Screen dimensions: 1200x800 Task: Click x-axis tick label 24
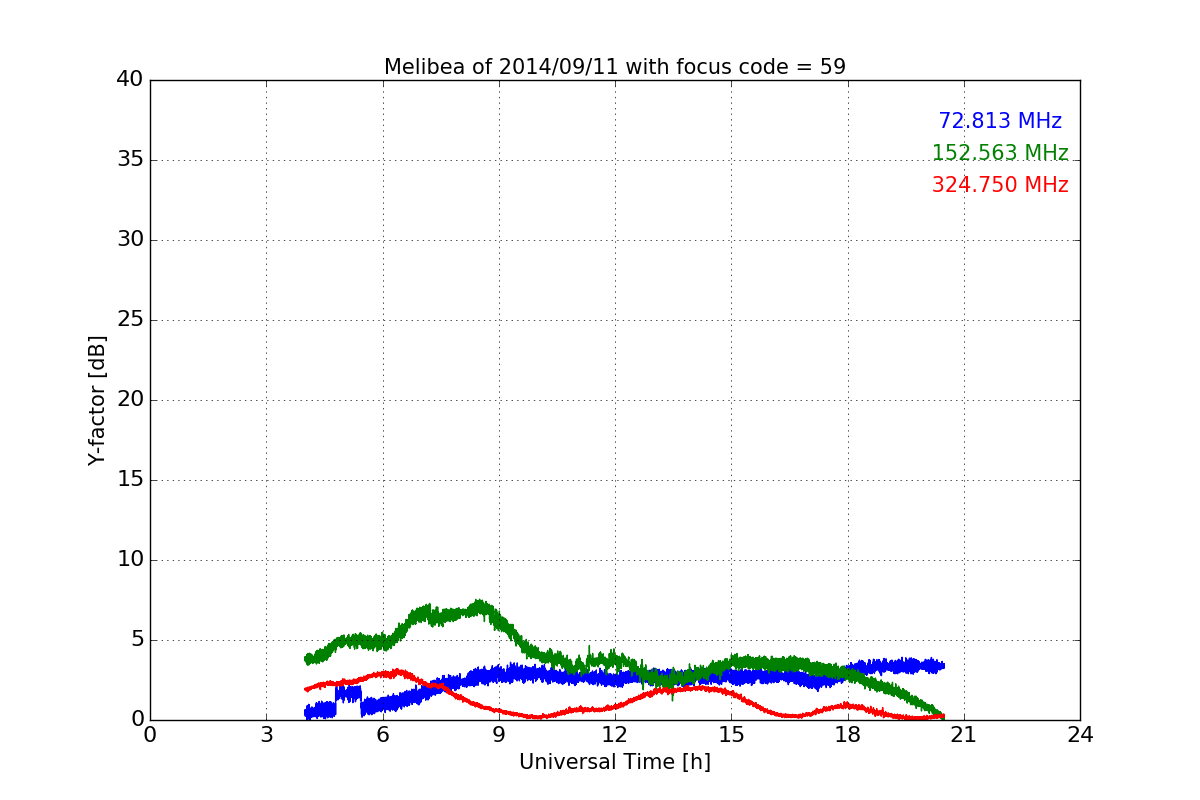pyautogui.click(x=1080, y=735)
